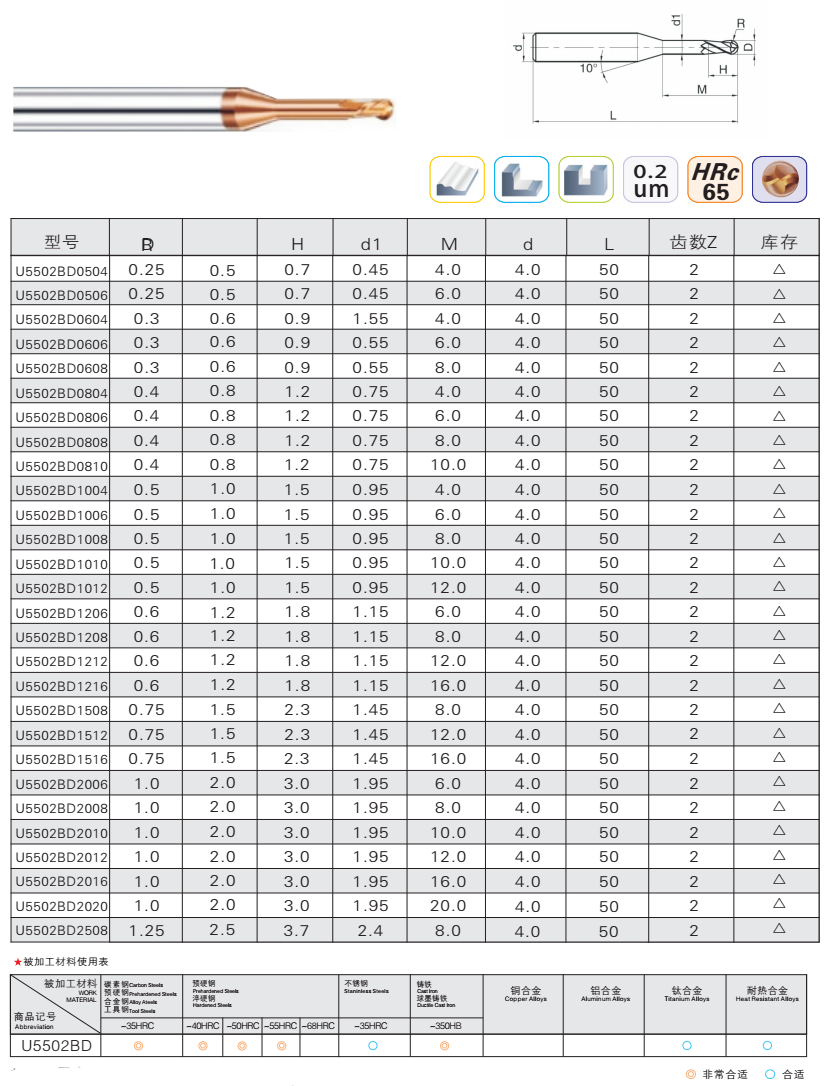Click the 齿数Z column header
The image size is (829, 1086).
point(693,243)
